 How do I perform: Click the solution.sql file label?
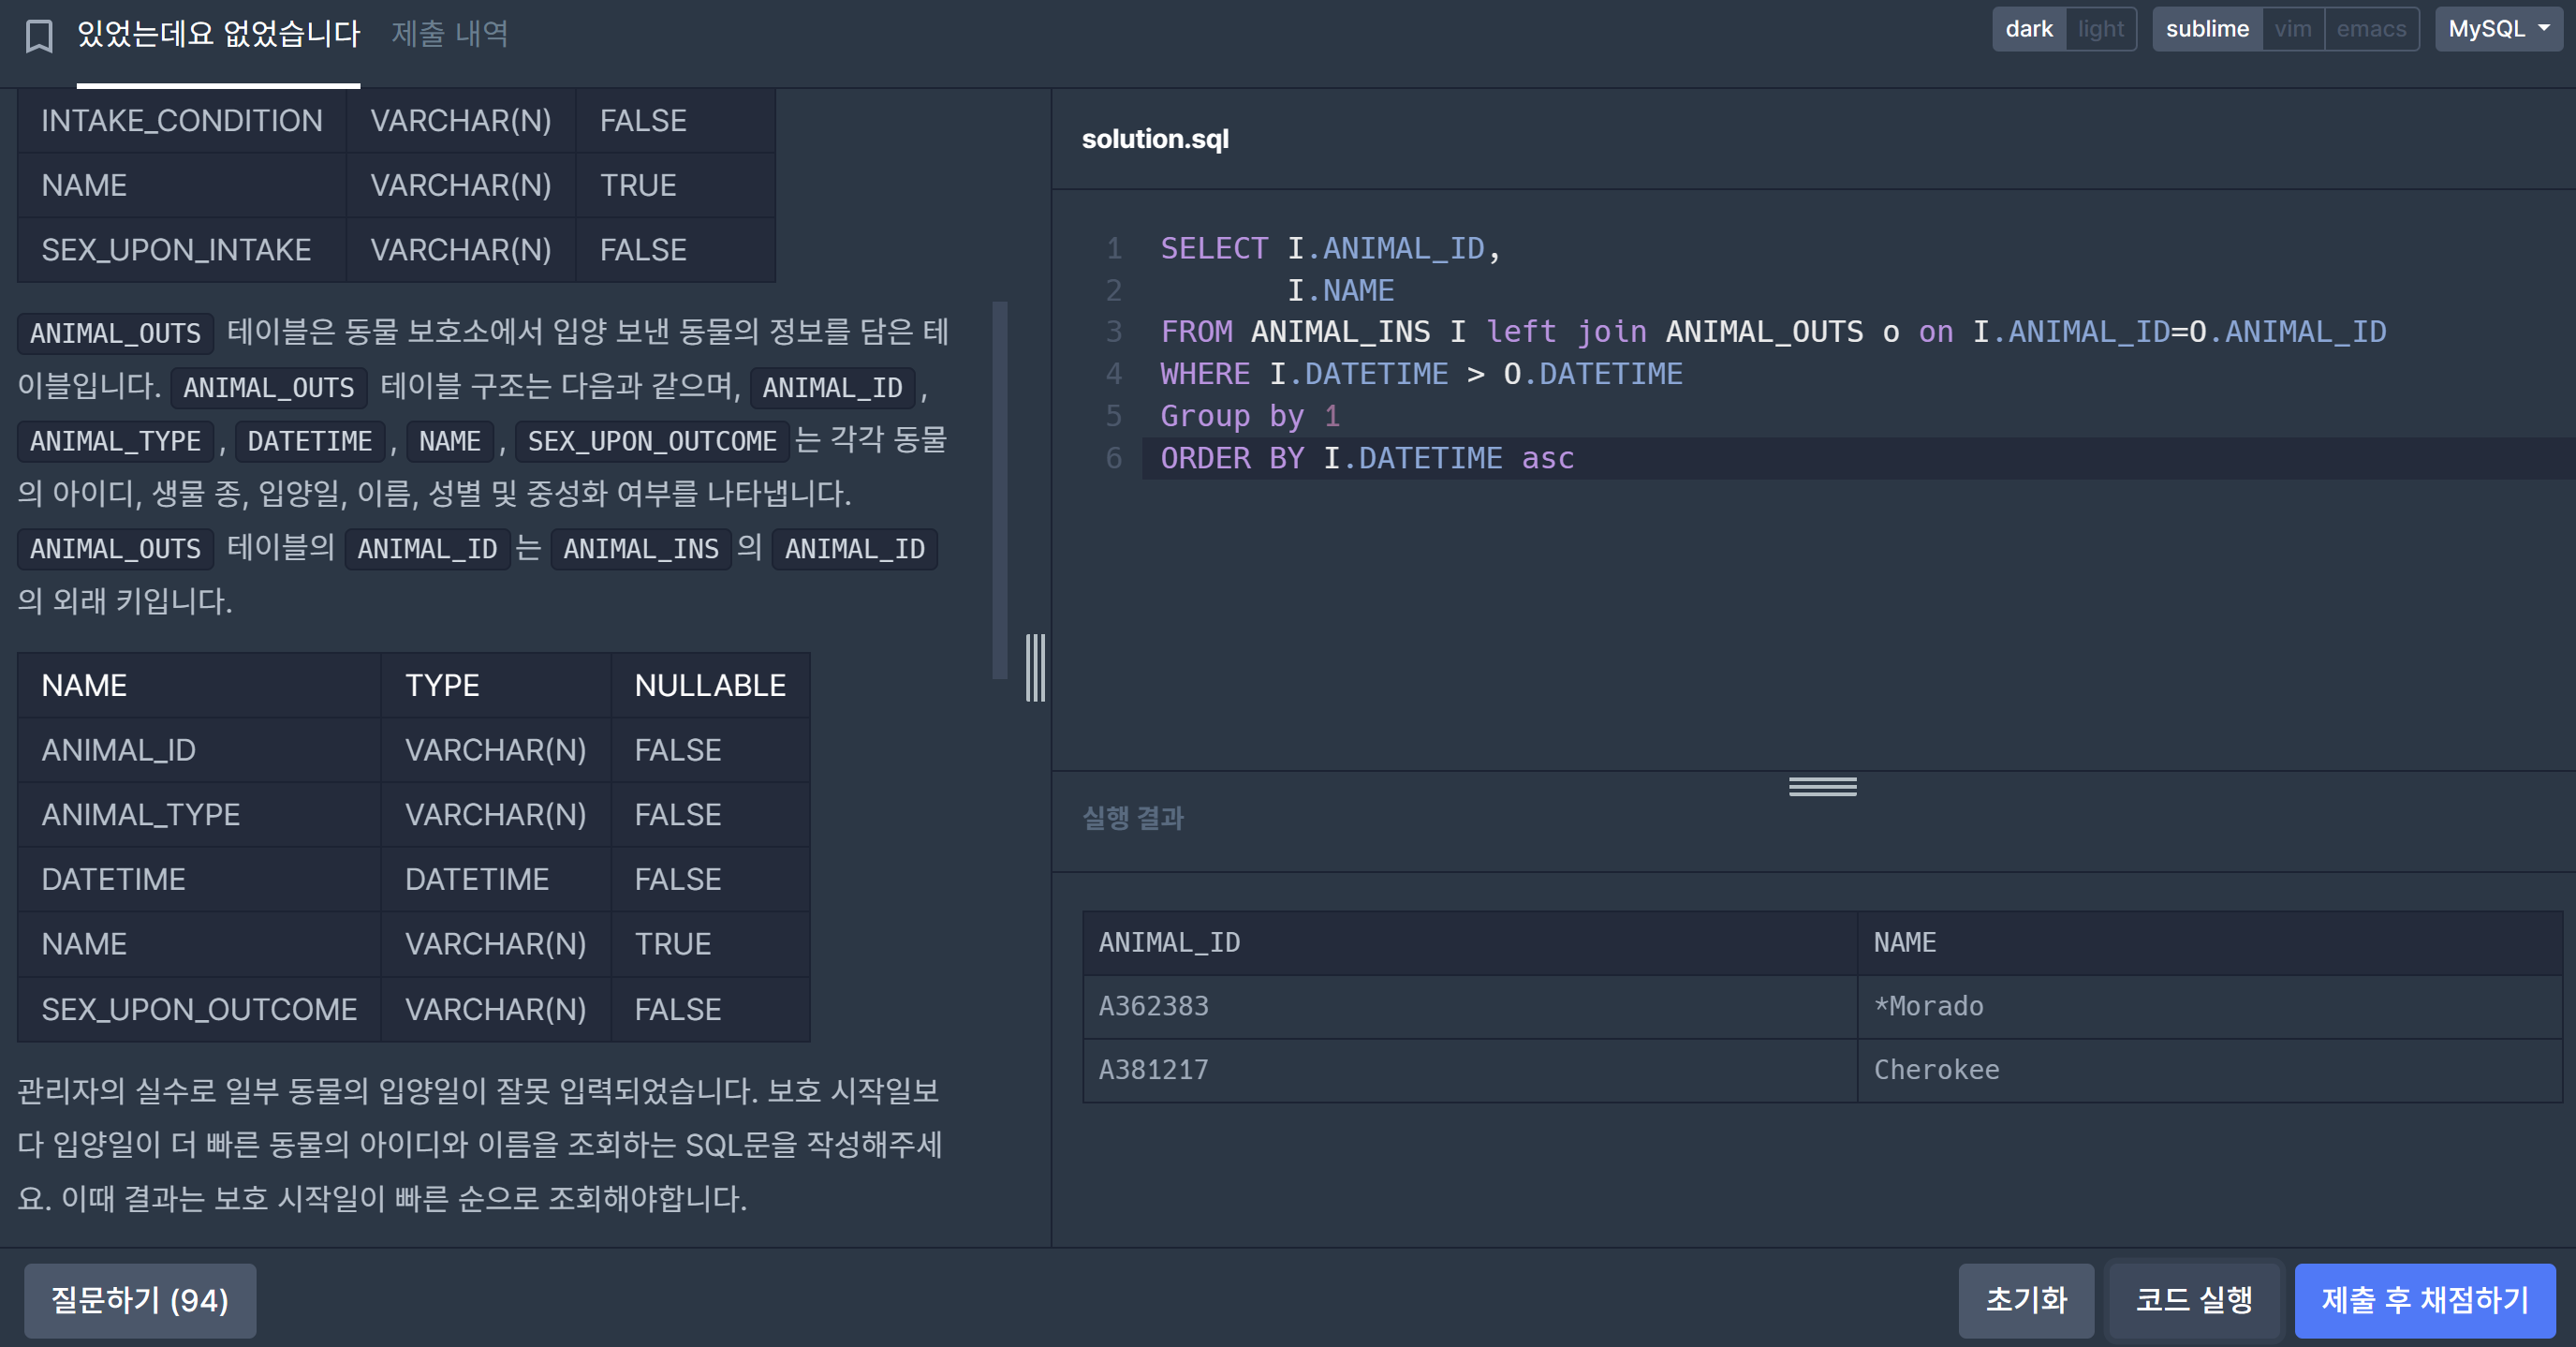pos(1154,139)
